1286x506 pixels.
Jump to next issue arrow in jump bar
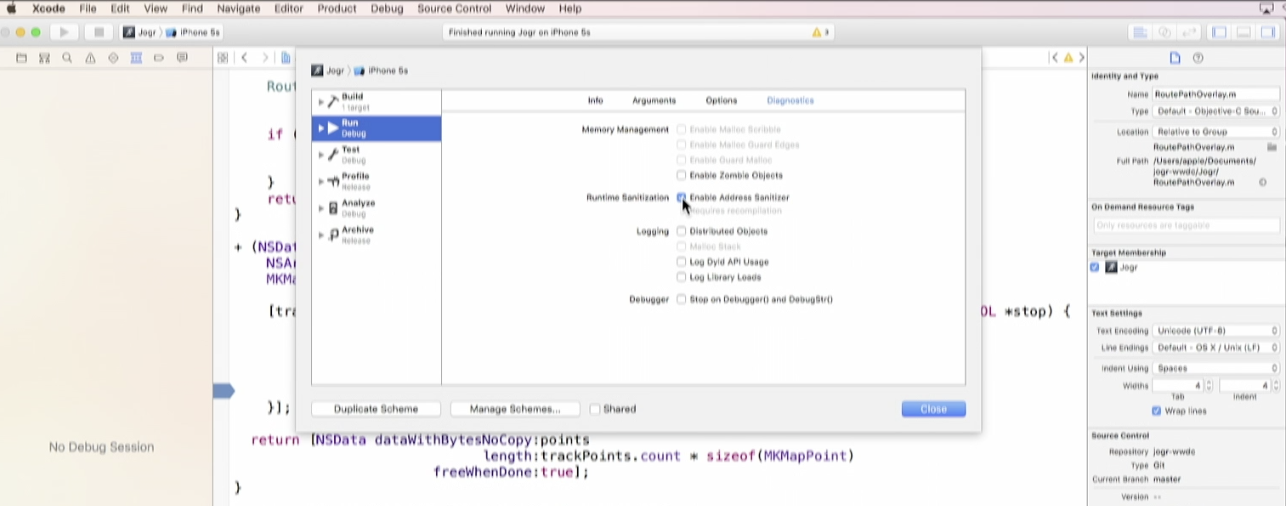pyautogui.click(x=1081, y=58)
